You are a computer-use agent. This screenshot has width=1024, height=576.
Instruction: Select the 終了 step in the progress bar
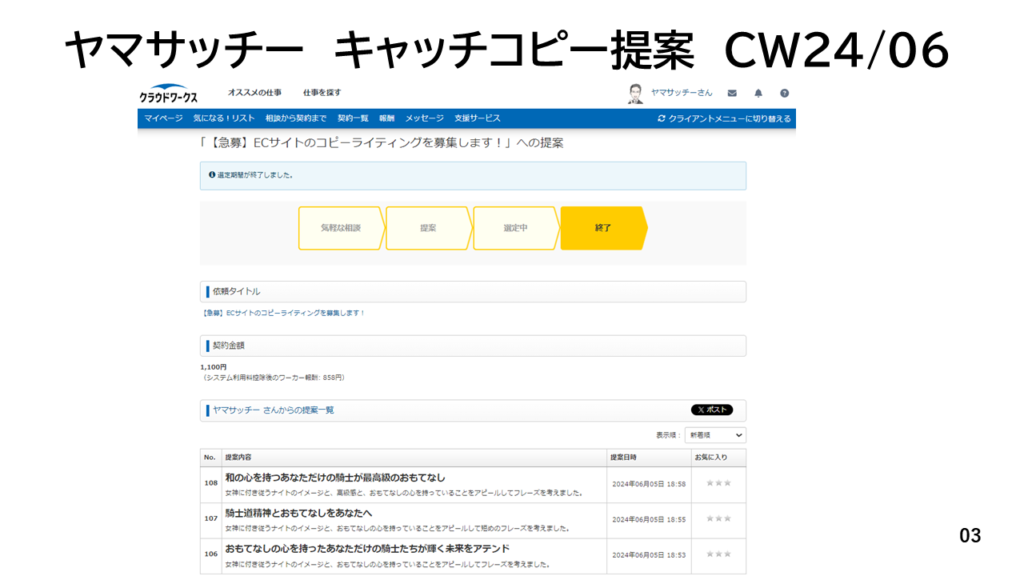pos(602,228)
